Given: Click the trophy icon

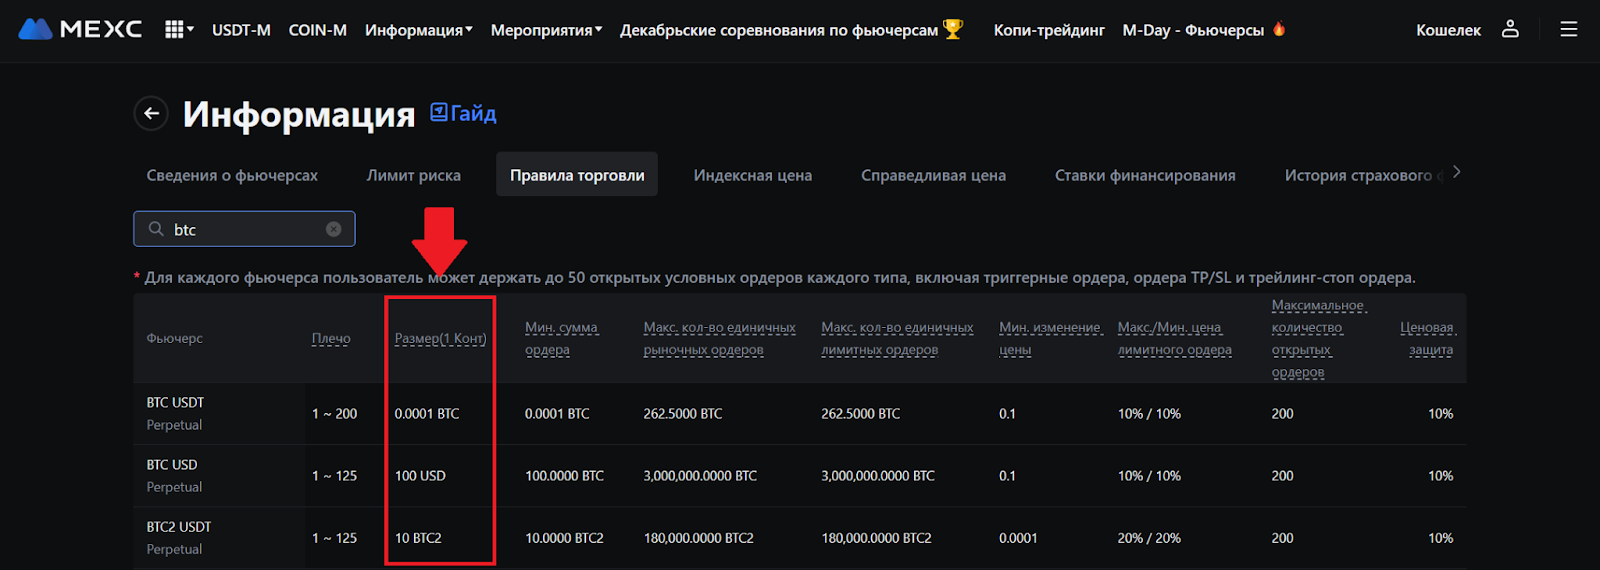Looking at the screenshot, I should (x=953, y=29).
